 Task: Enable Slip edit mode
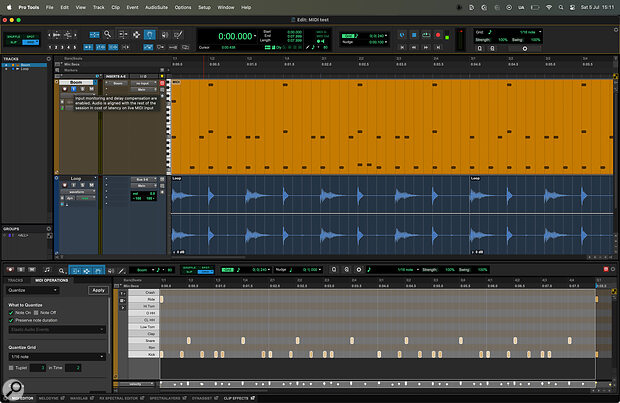[x=13, y=42]
